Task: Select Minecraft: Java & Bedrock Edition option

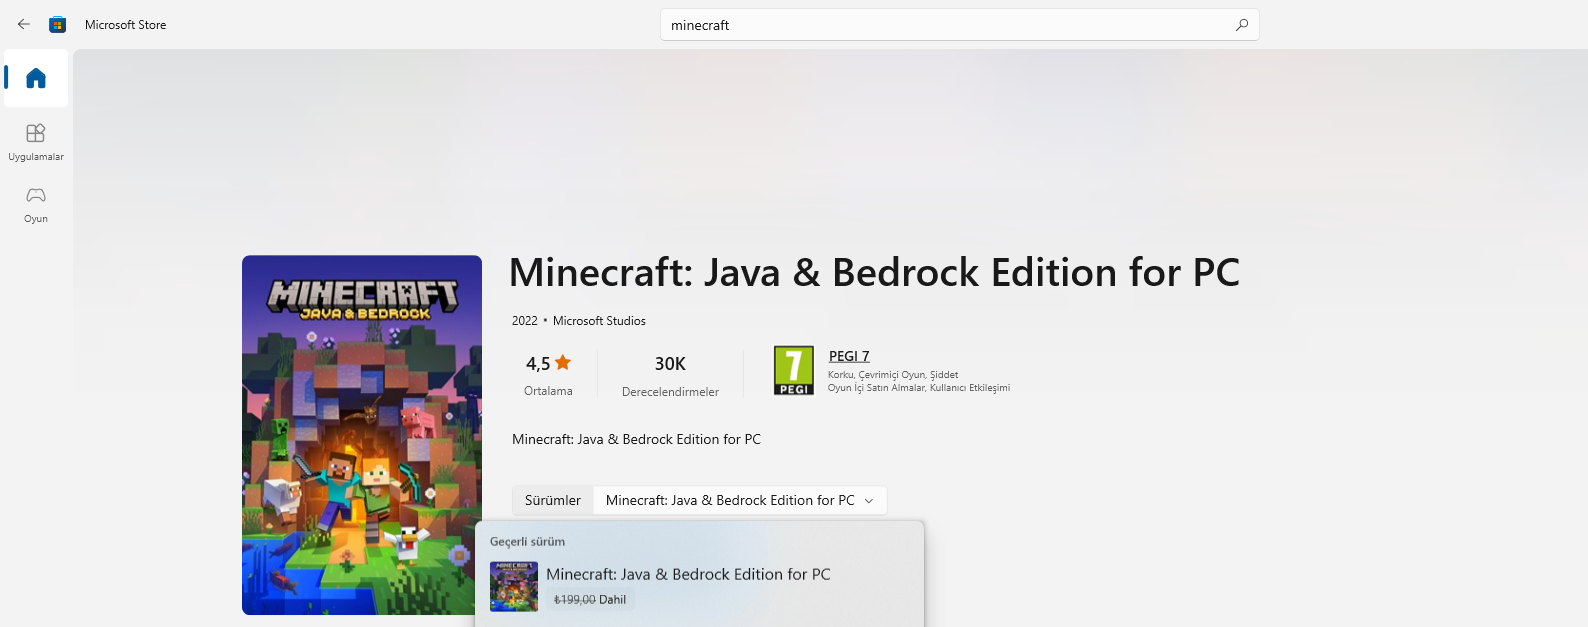Action: pyautogui.click(x=688, y=574)
